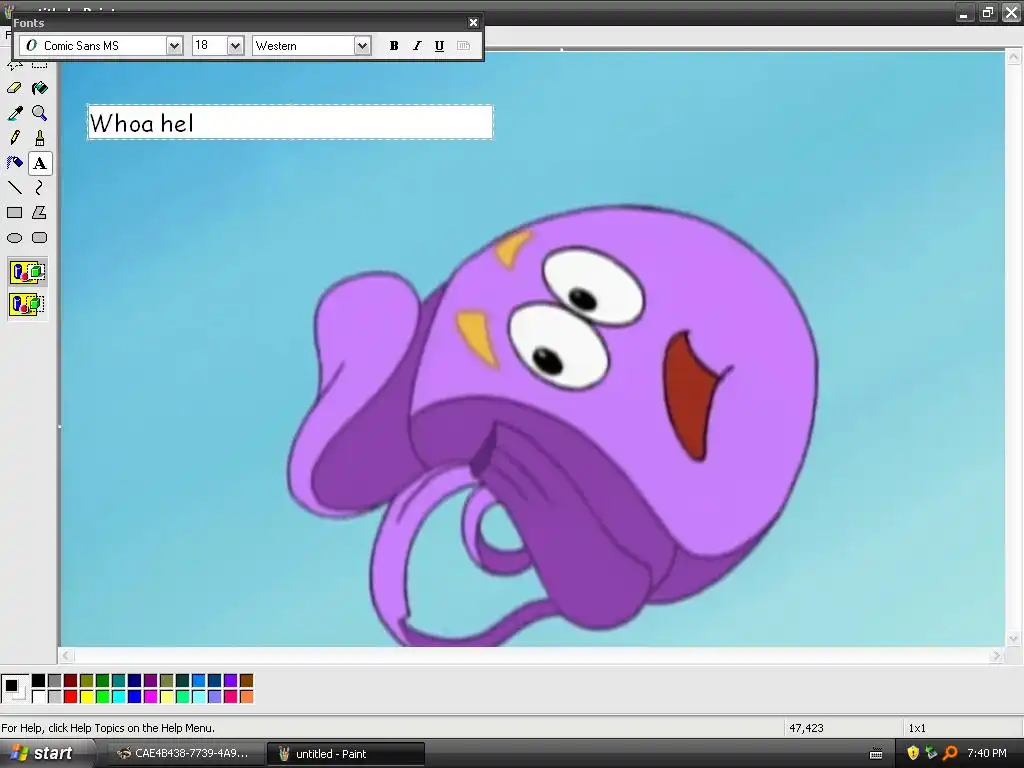Open the font name dropdown arrow
Image resolution: width=1024 pixels, height=768 pixels.
174,46
